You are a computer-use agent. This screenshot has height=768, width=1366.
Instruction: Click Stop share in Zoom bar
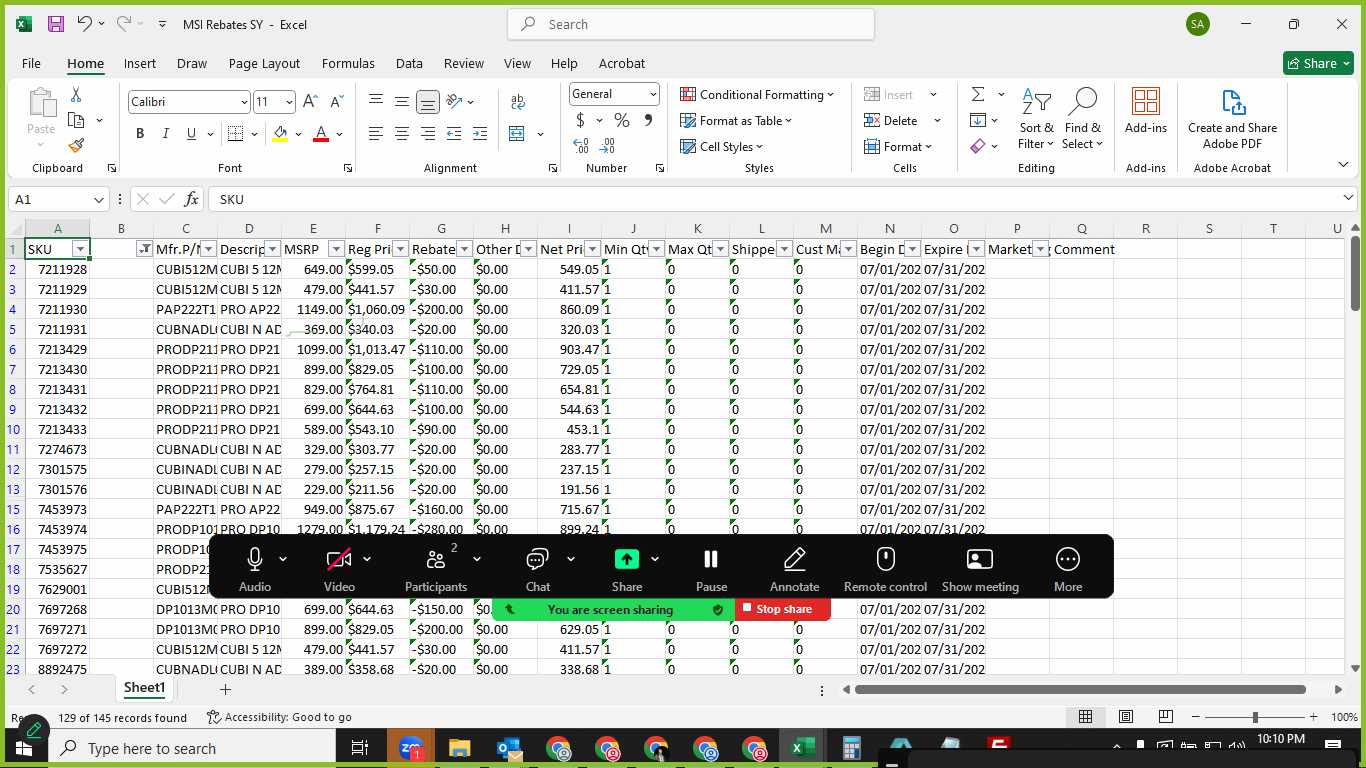click(x=783, y=609)
